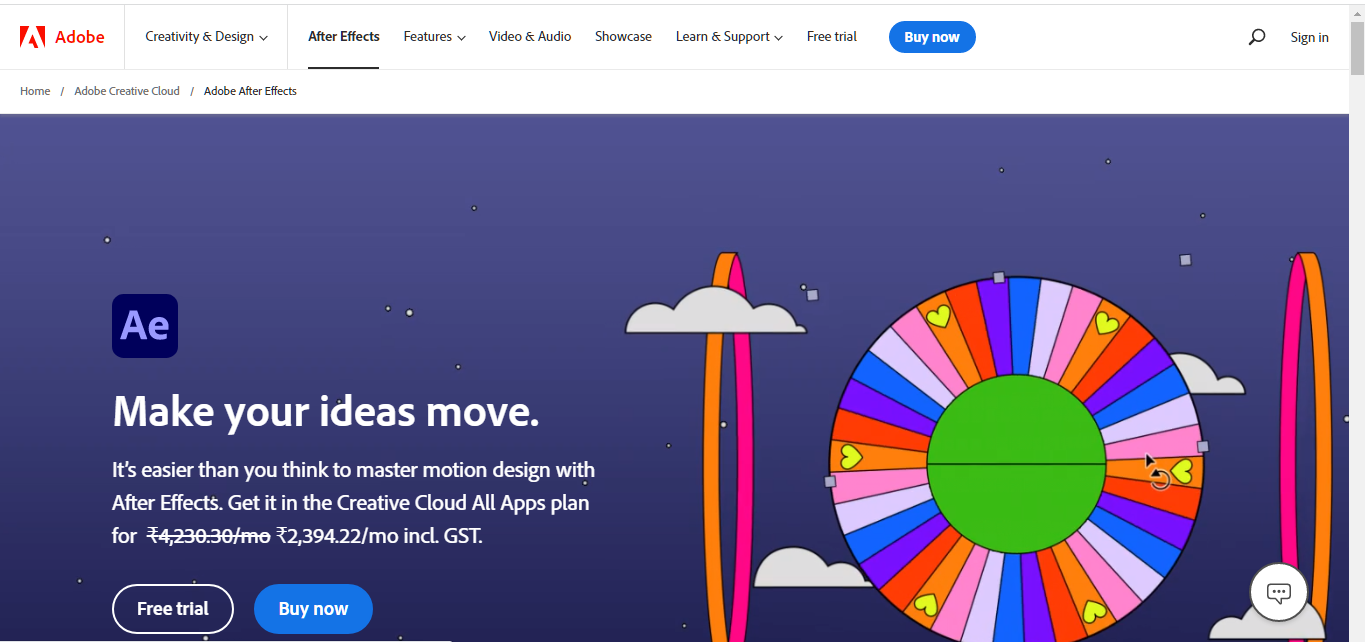Click the cloud left of the wheel
Viewport: 1365px width, 642px height.
point(714,314)
